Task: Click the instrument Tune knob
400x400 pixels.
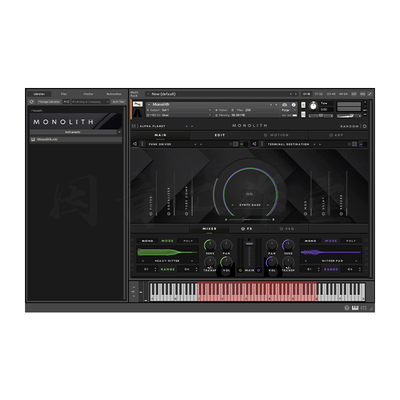Action: 313,106
